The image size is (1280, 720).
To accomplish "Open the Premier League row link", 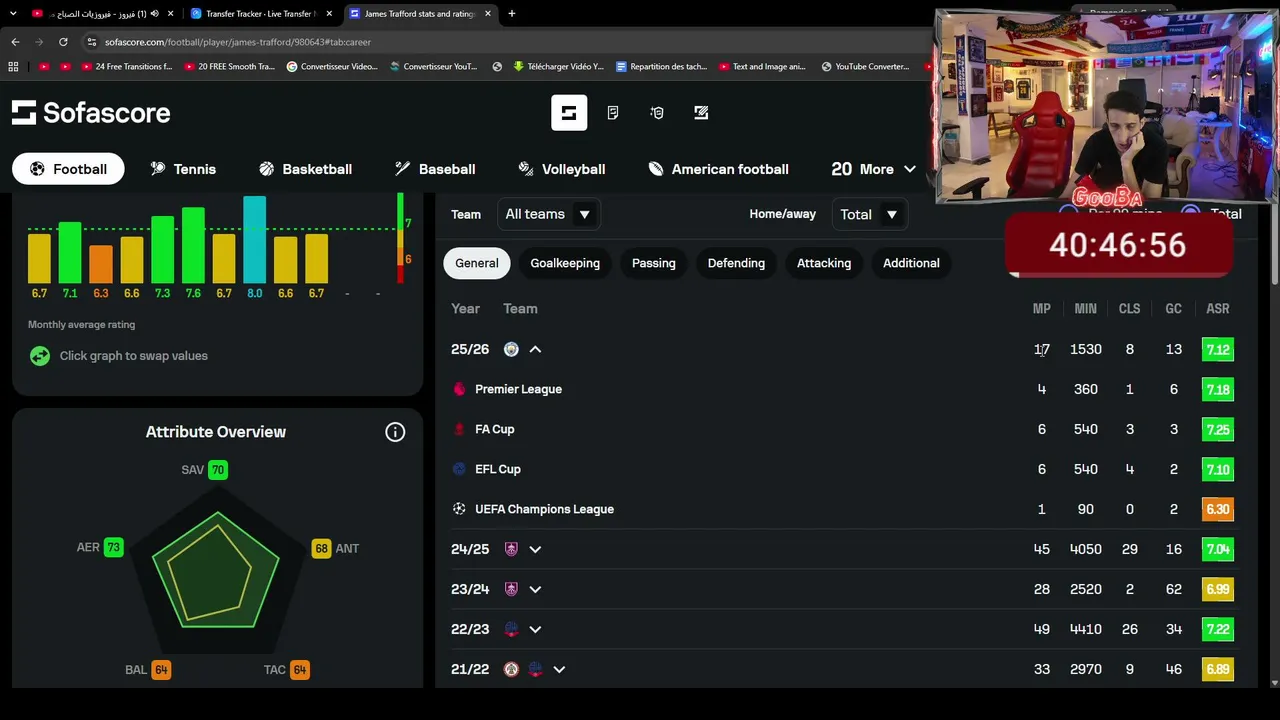I will point(518,389).
